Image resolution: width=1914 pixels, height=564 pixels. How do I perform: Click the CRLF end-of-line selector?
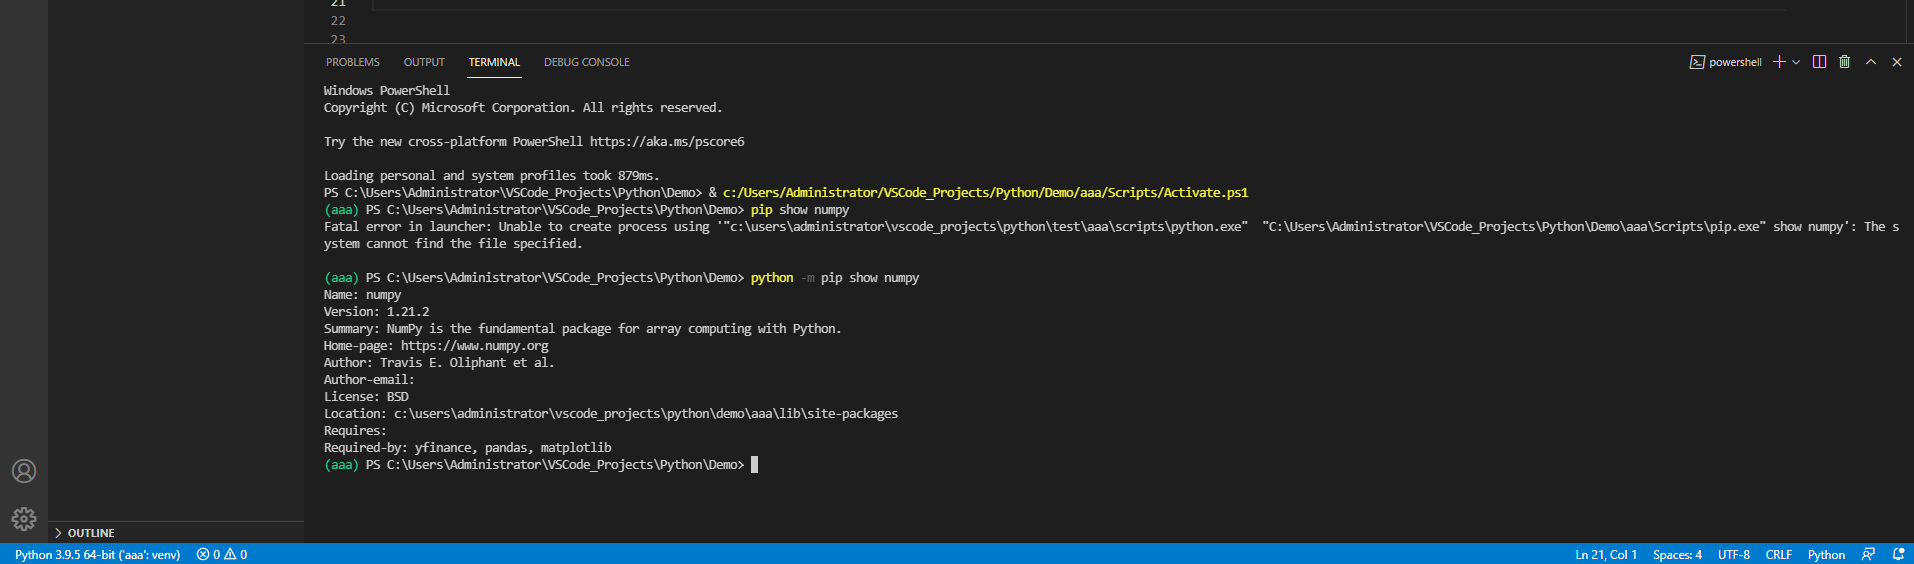coord(1778,555)
